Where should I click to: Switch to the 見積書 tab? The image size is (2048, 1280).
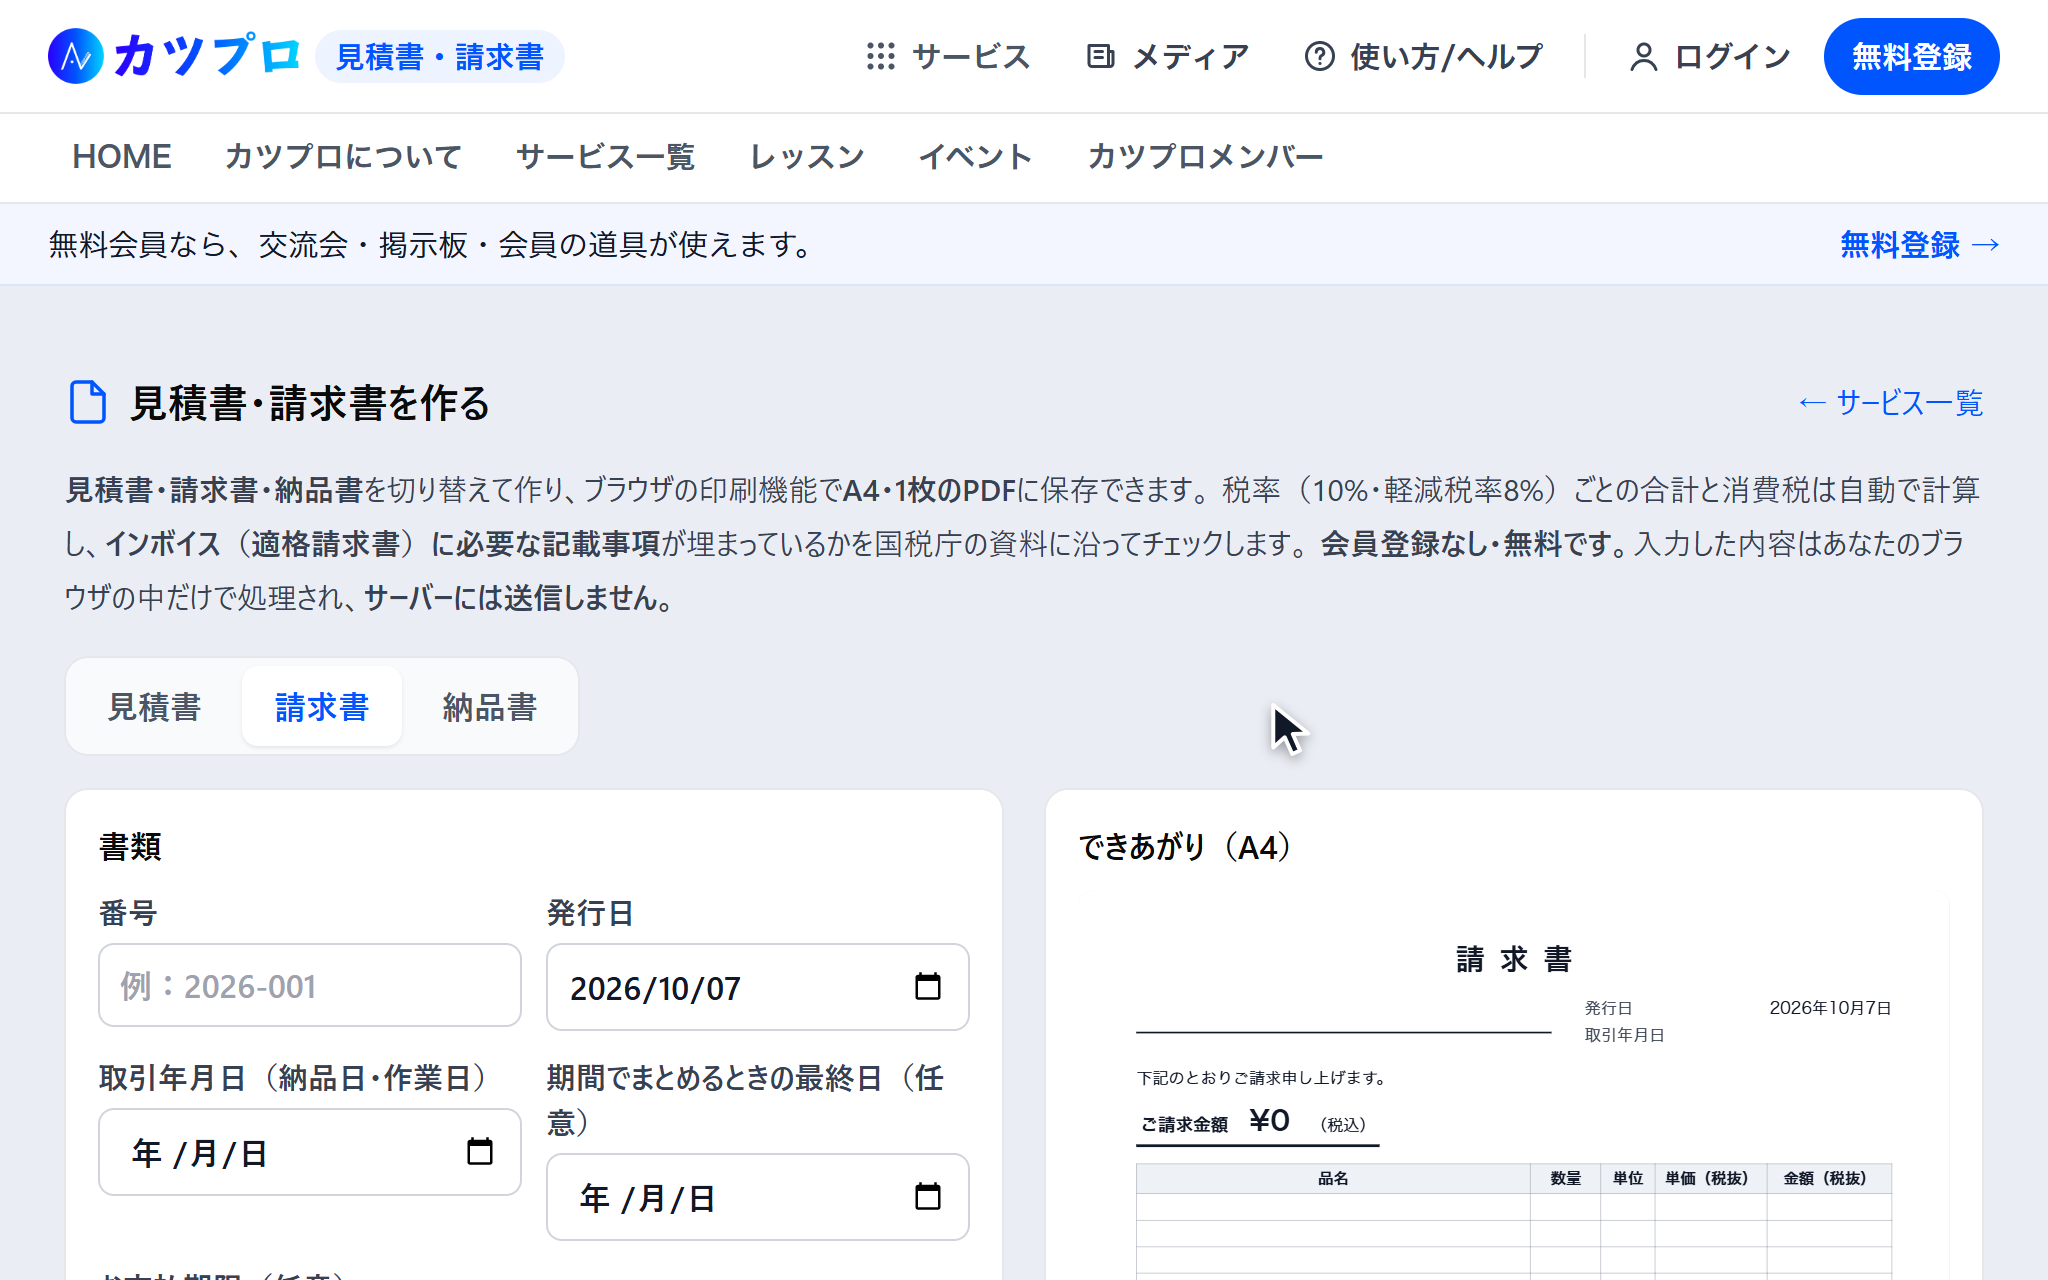pyautogui.click(x=154, y=707)
